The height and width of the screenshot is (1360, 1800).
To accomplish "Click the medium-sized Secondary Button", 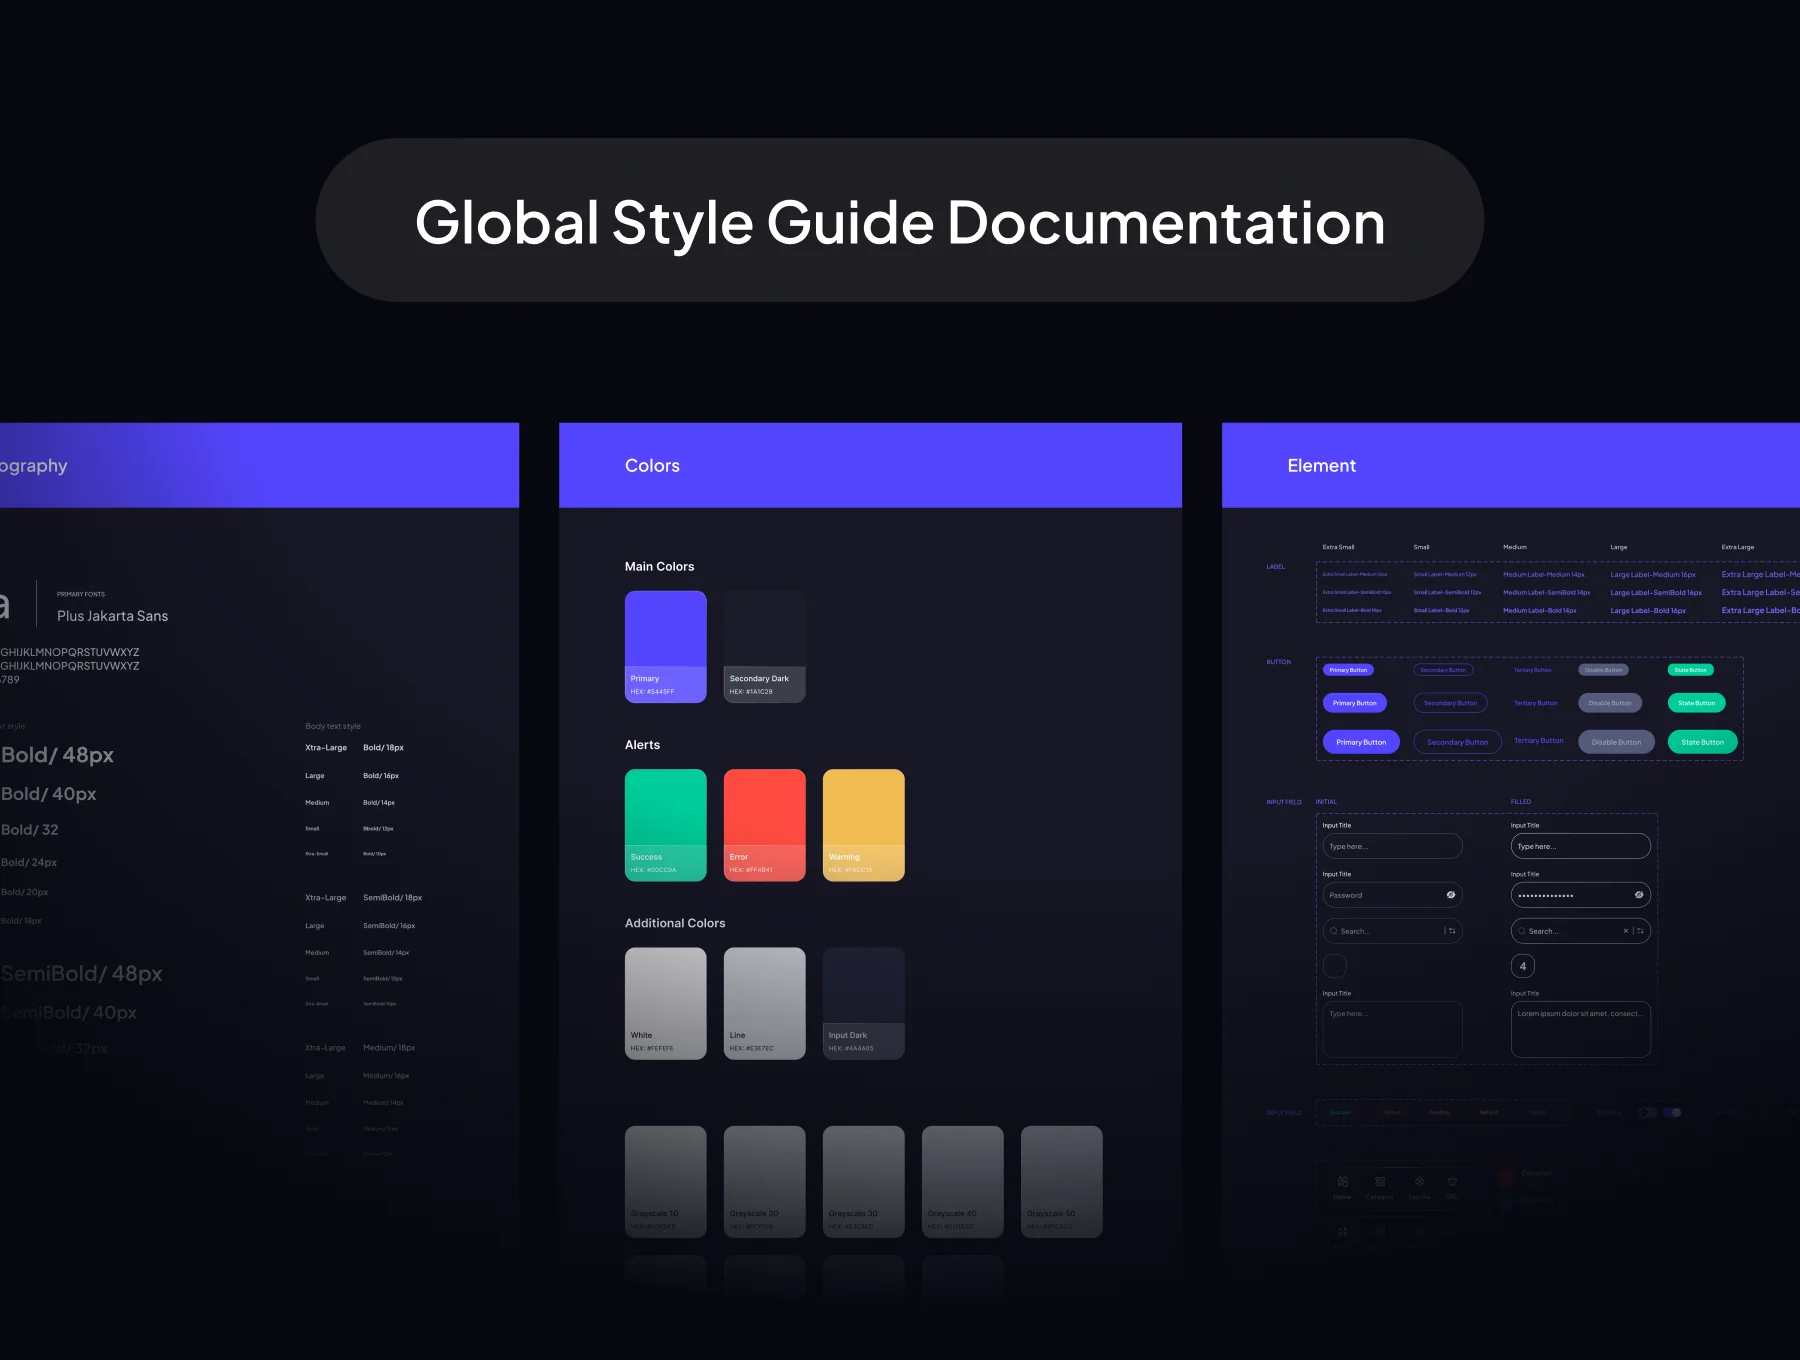I will [1450, 703].
